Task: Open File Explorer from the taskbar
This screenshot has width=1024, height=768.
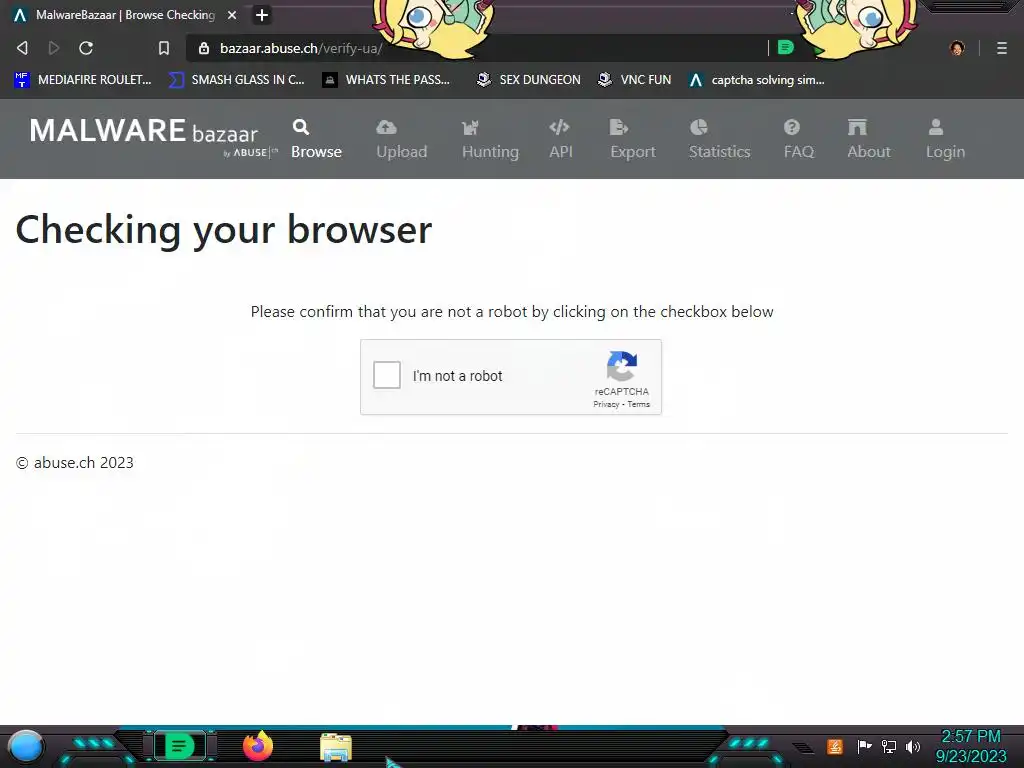Action: pyautogui.click(x=336, y=747)
